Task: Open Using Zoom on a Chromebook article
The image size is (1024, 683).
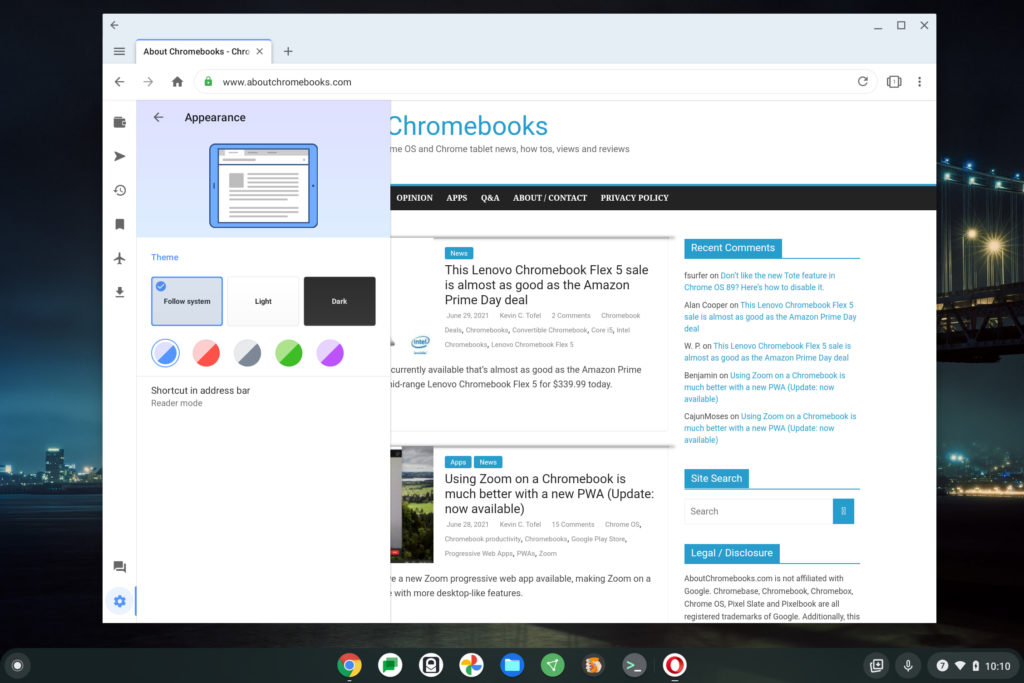Action: [x=549, y=494]
